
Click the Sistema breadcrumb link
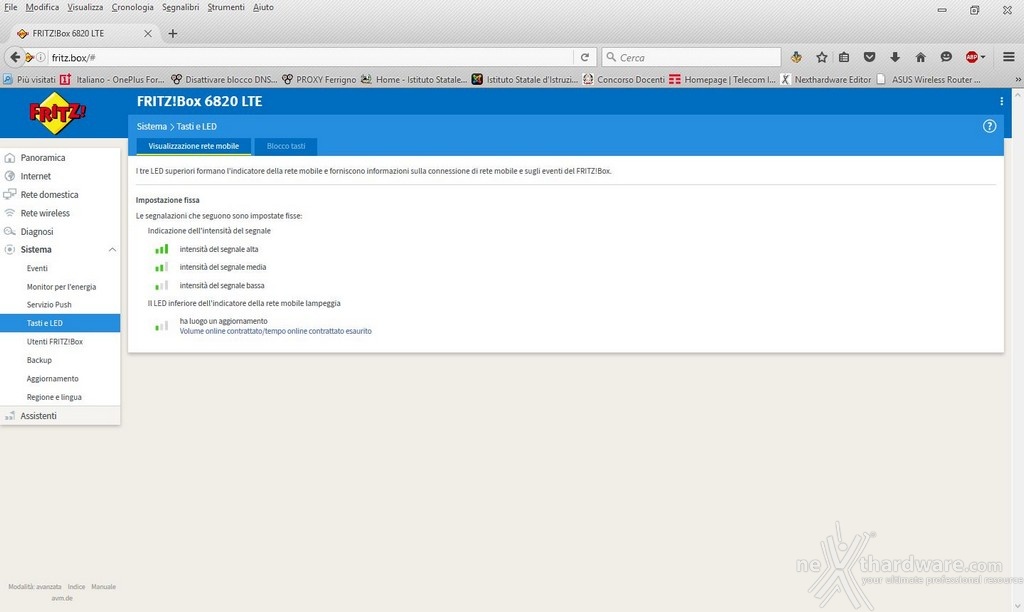(x=152, y=127)
